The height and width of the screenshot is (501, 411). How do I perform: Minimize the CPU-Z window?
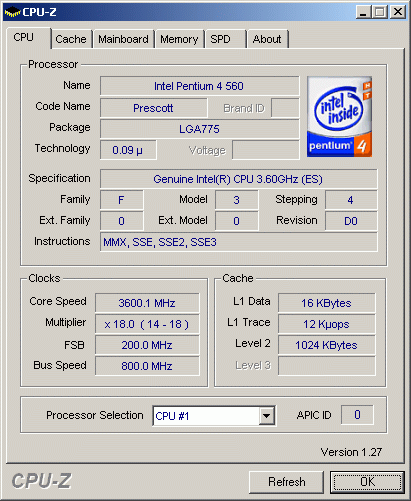[363, 12]
